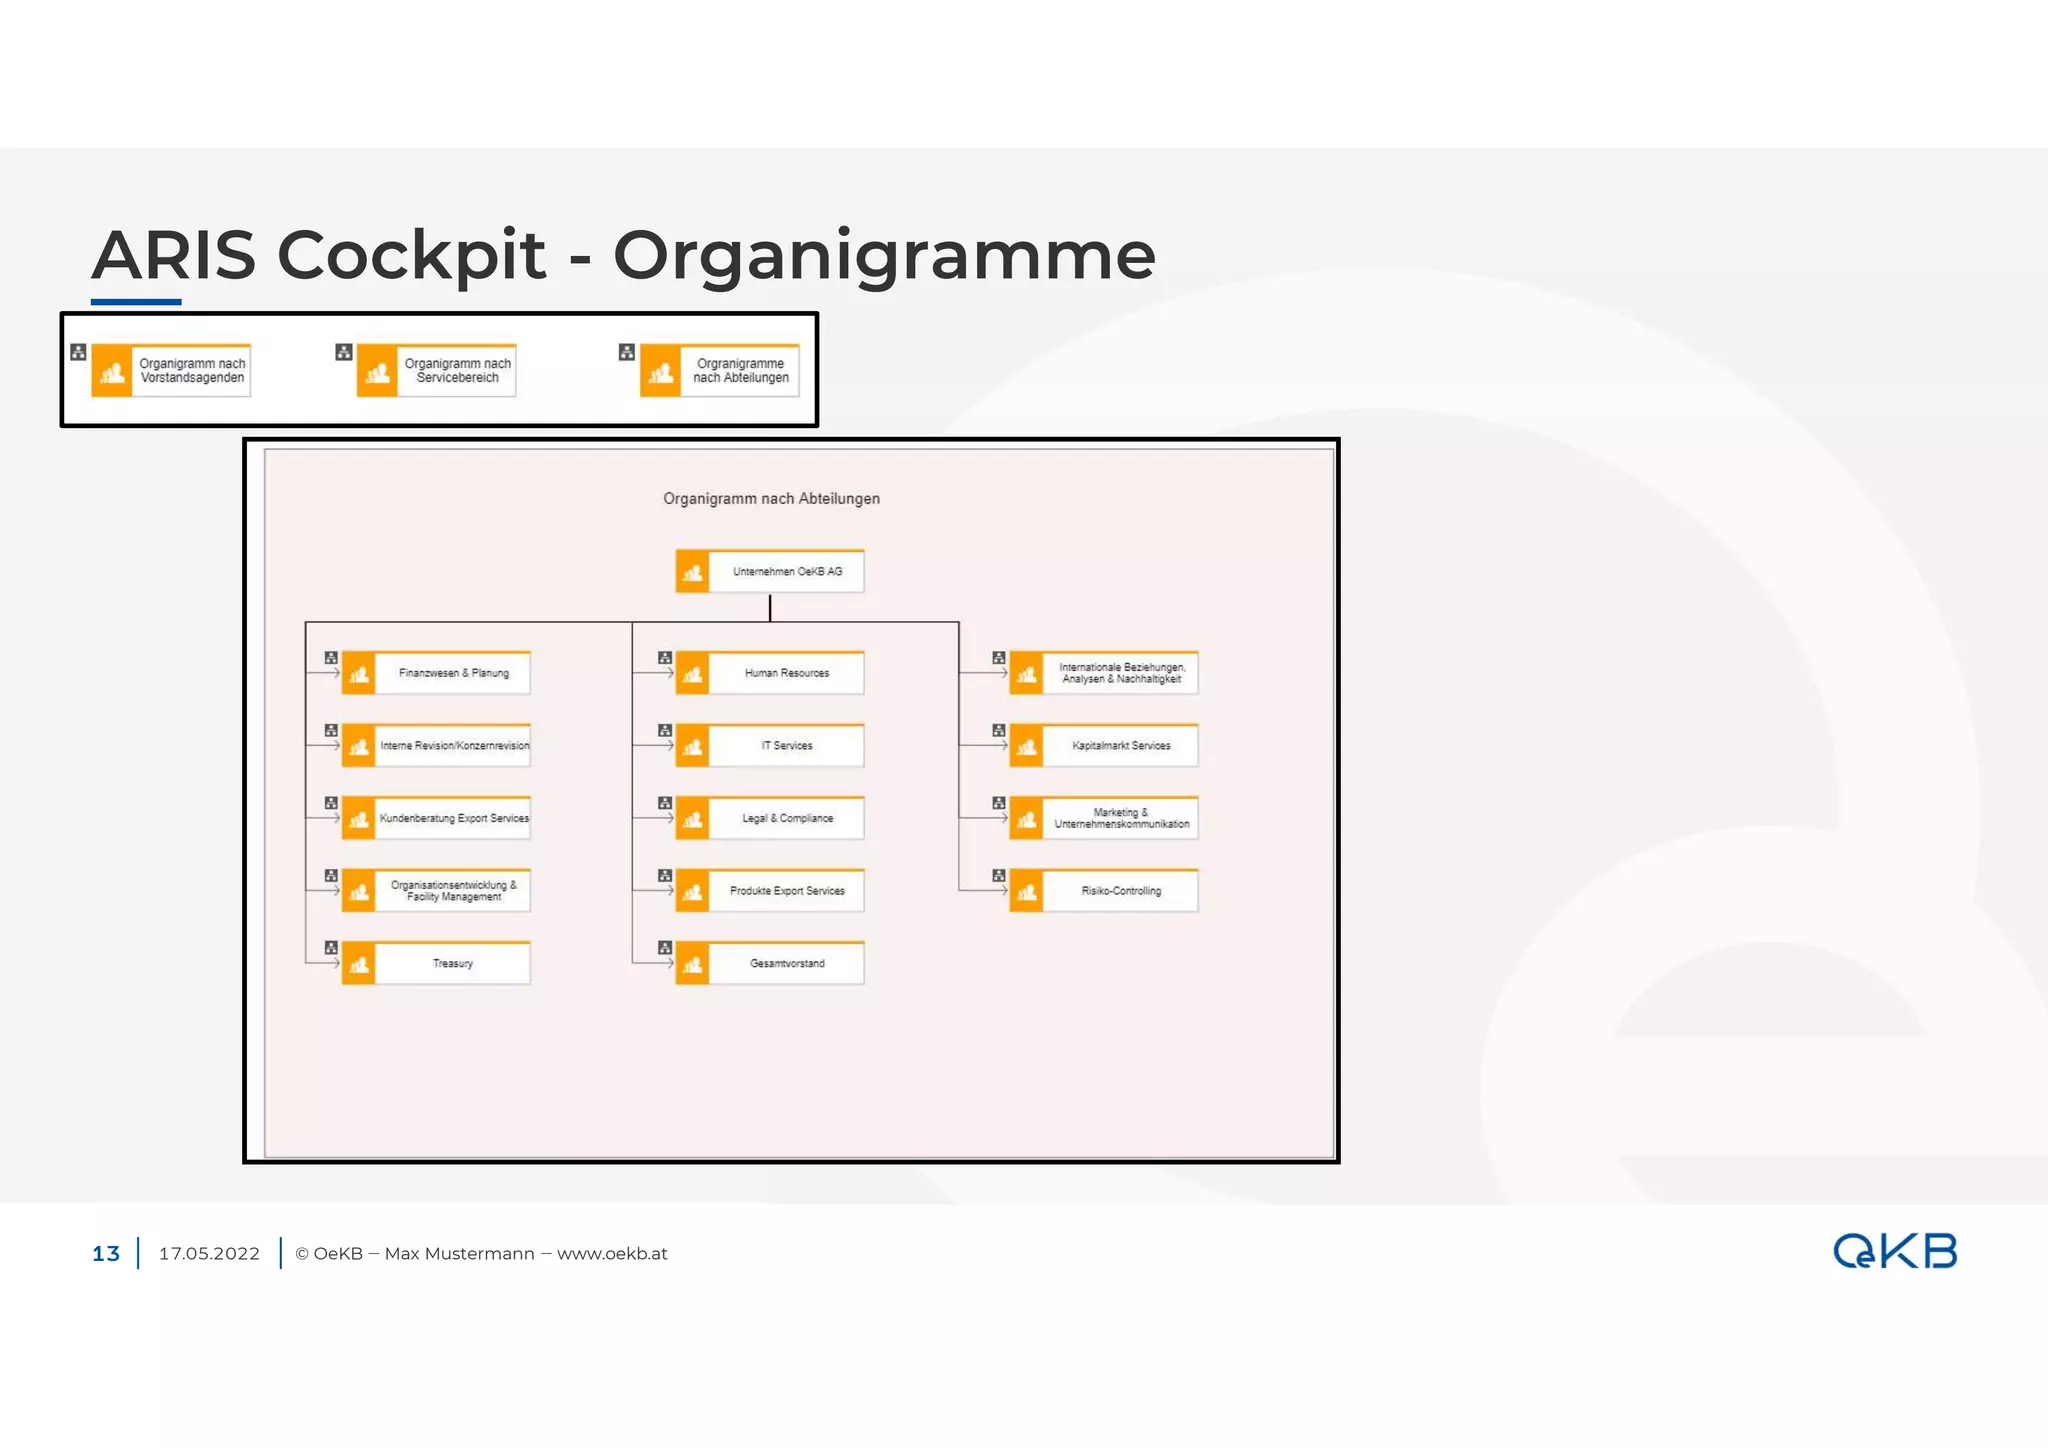Click orange icon beside Kapitalmarkt Services
The width and height of the screenshot is (2048, 1448).
pyautogui.click(x=1026, y=746)
